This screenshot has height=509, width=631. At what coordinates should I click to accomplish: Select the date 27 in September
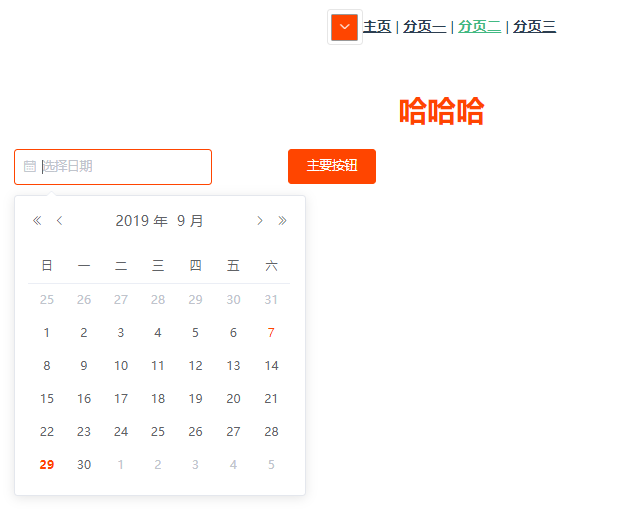(233, 432)
